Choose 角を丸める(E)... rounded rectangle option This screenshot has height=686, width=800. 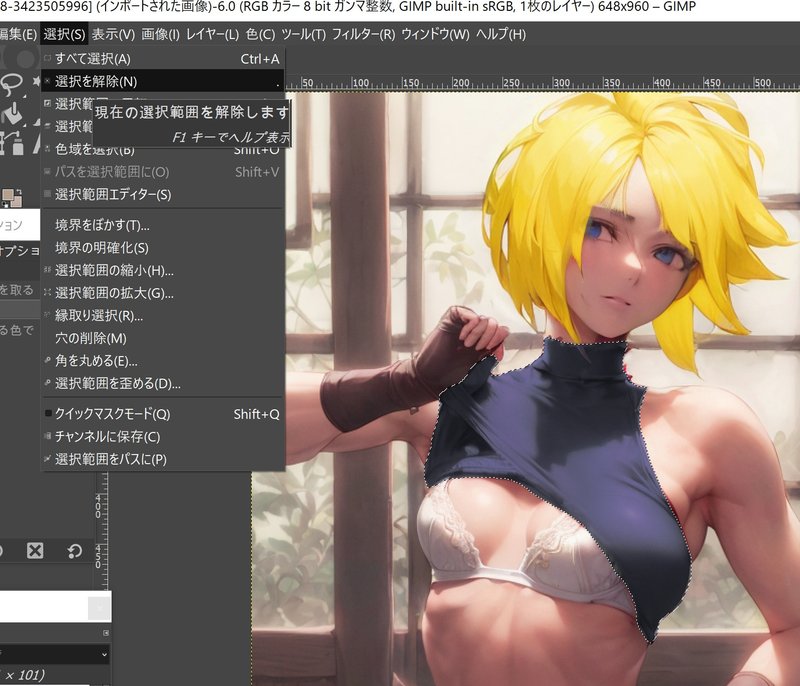pos(162,361)
